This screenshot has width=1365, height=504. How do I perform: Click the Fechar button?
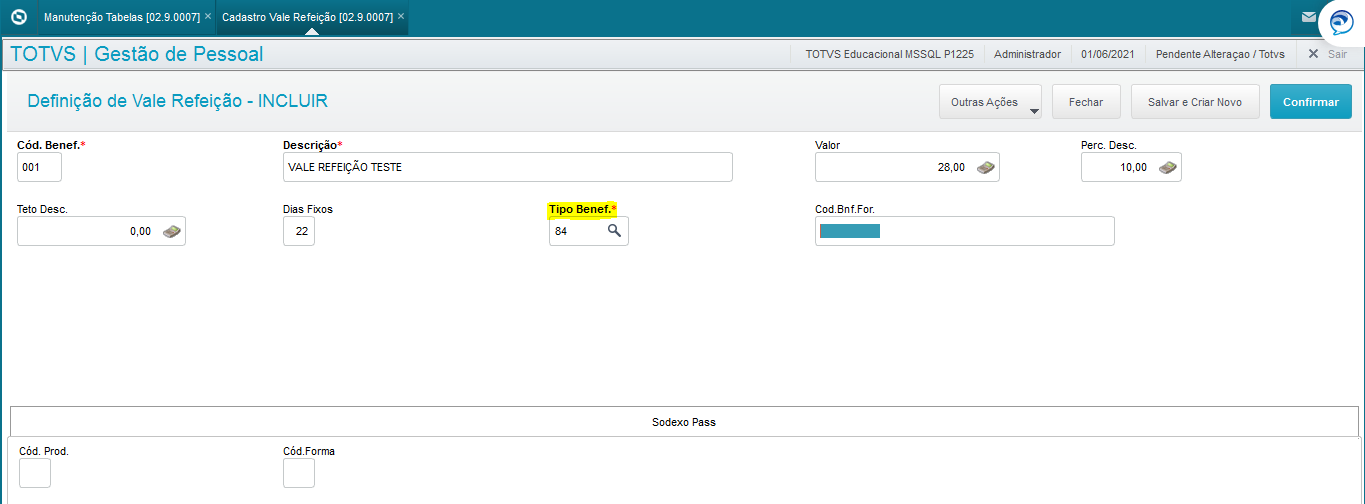pos(1086,102)
